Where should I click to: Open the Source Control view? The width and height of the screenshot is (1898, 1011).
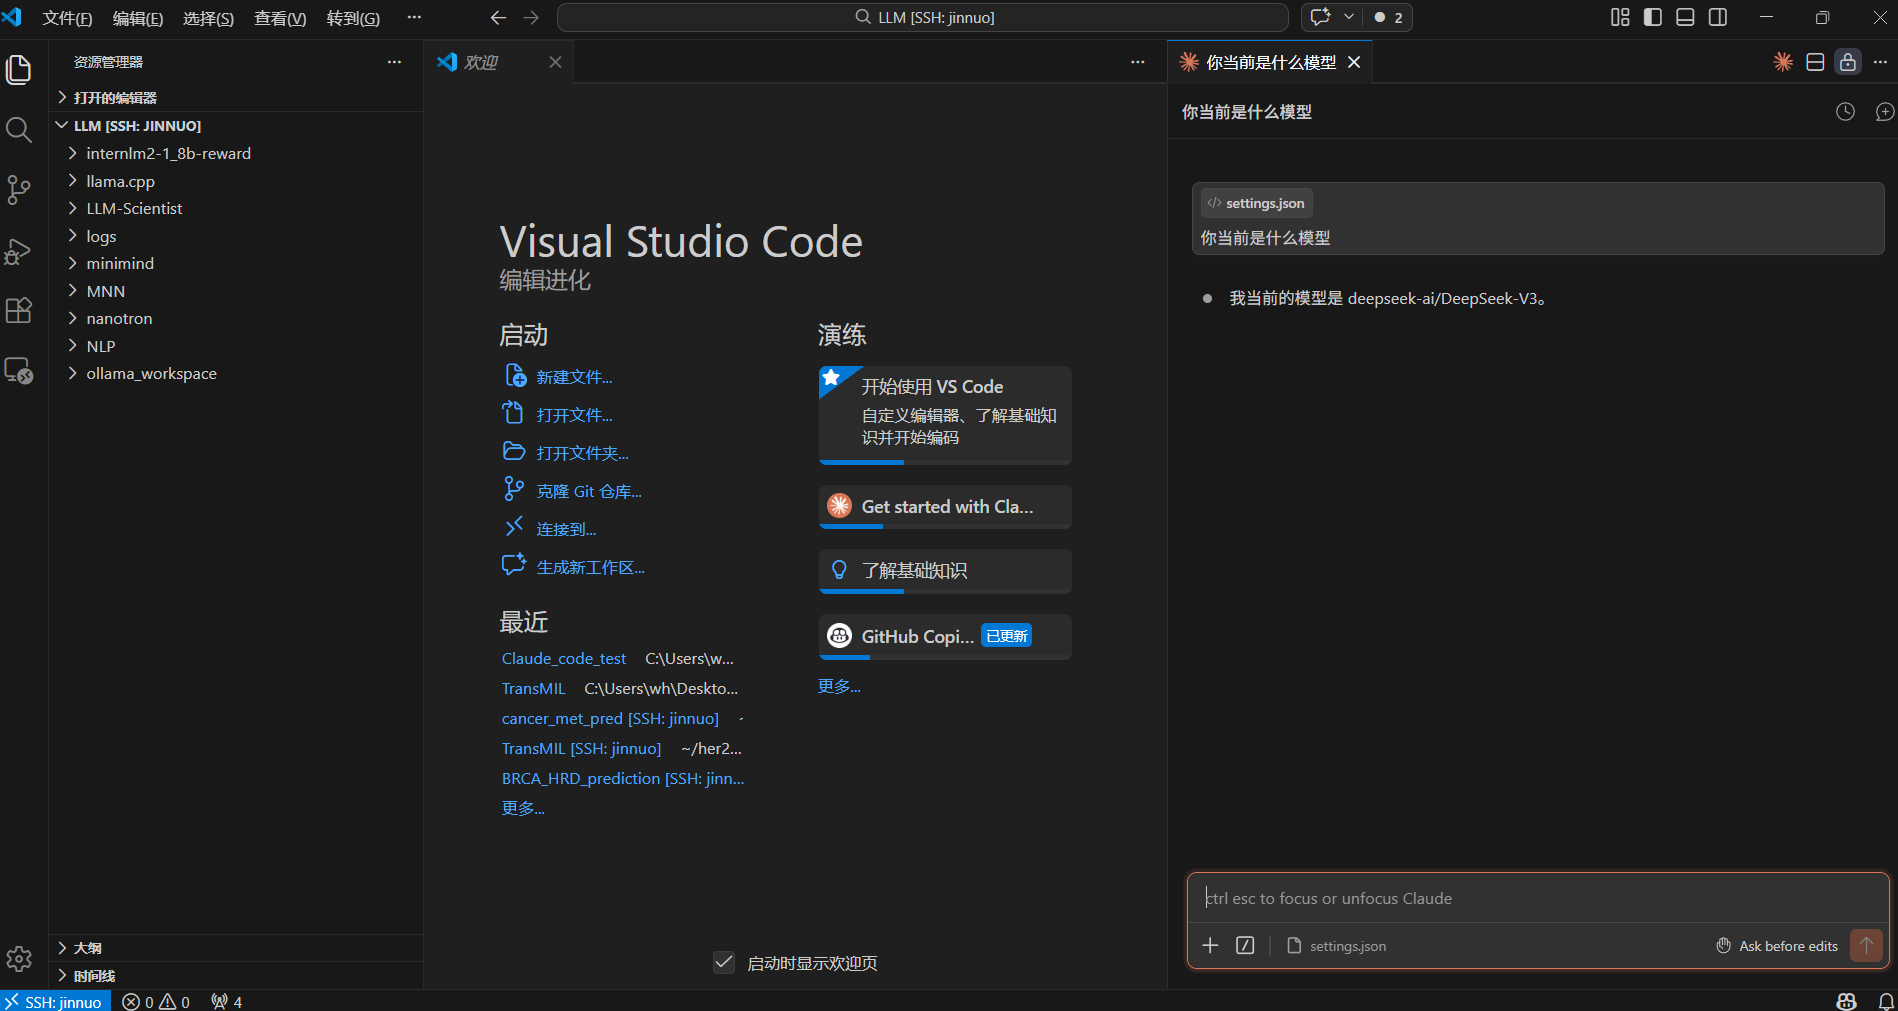pyautogui.click(x=19, y=190)
